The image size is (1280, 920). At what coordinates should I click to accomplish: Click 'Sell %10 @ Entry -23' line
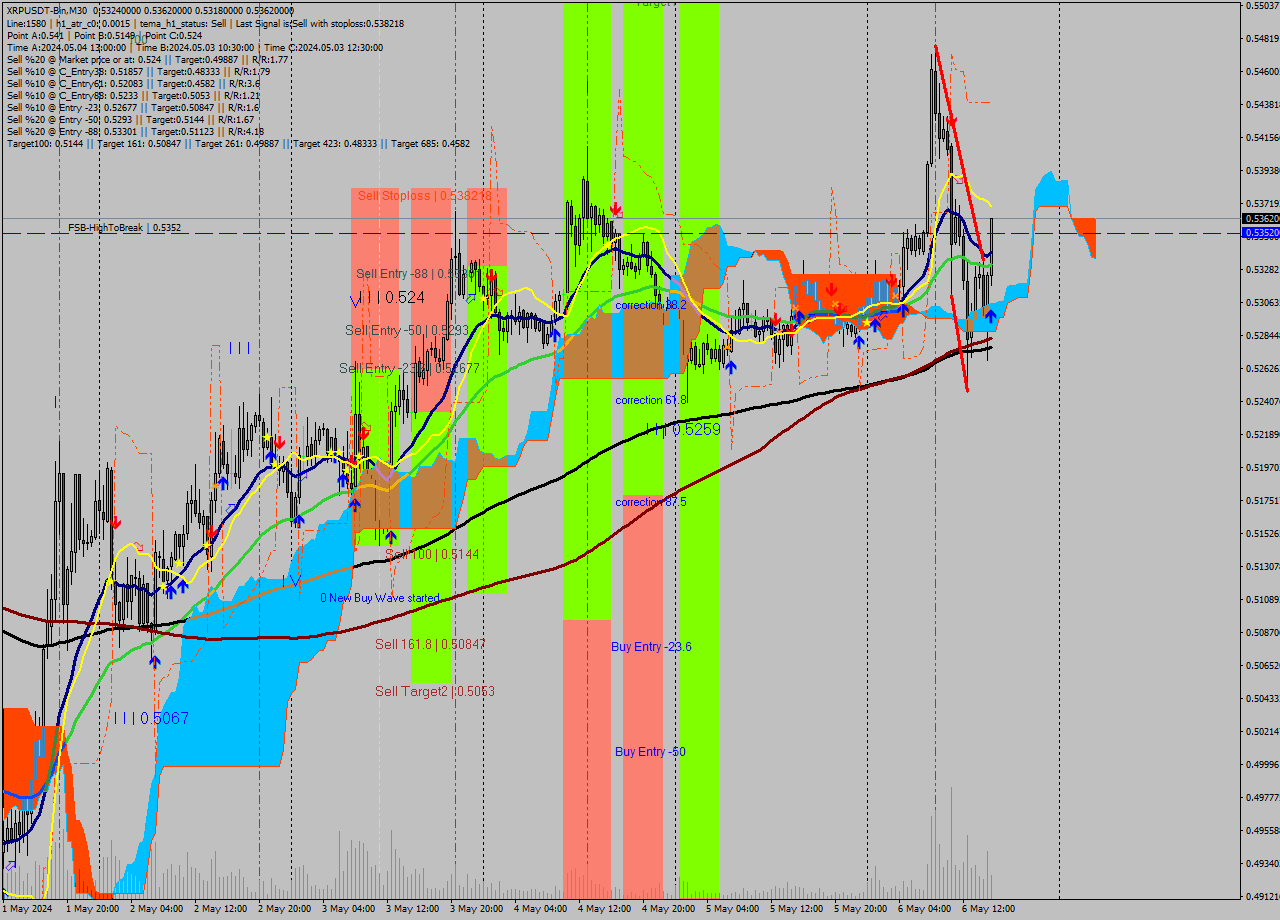pos(133,107)
